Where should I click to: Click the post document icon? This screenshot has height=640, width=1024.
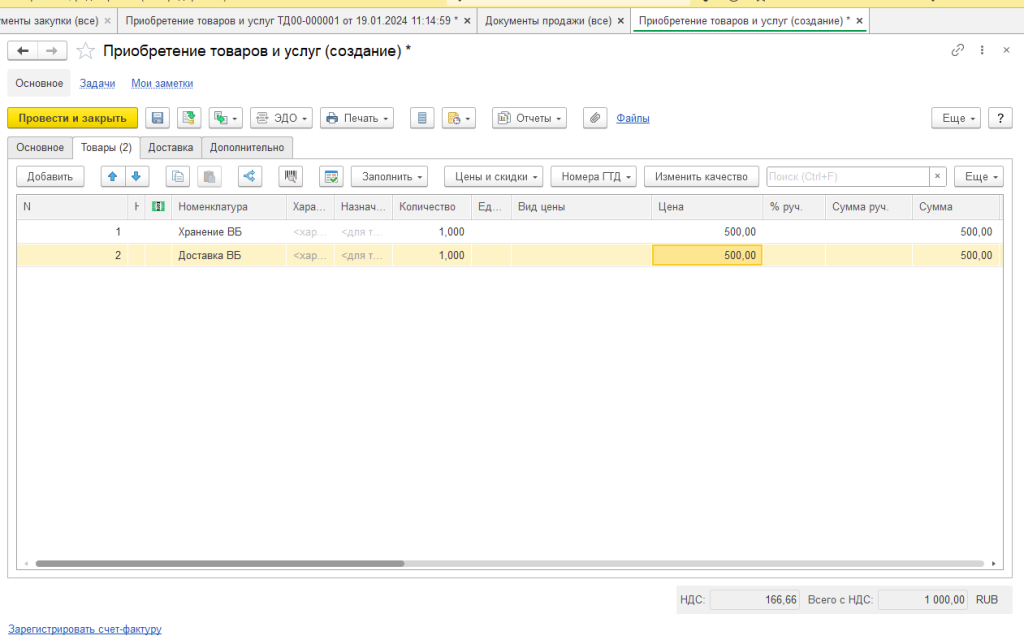[x=189, y=118]
